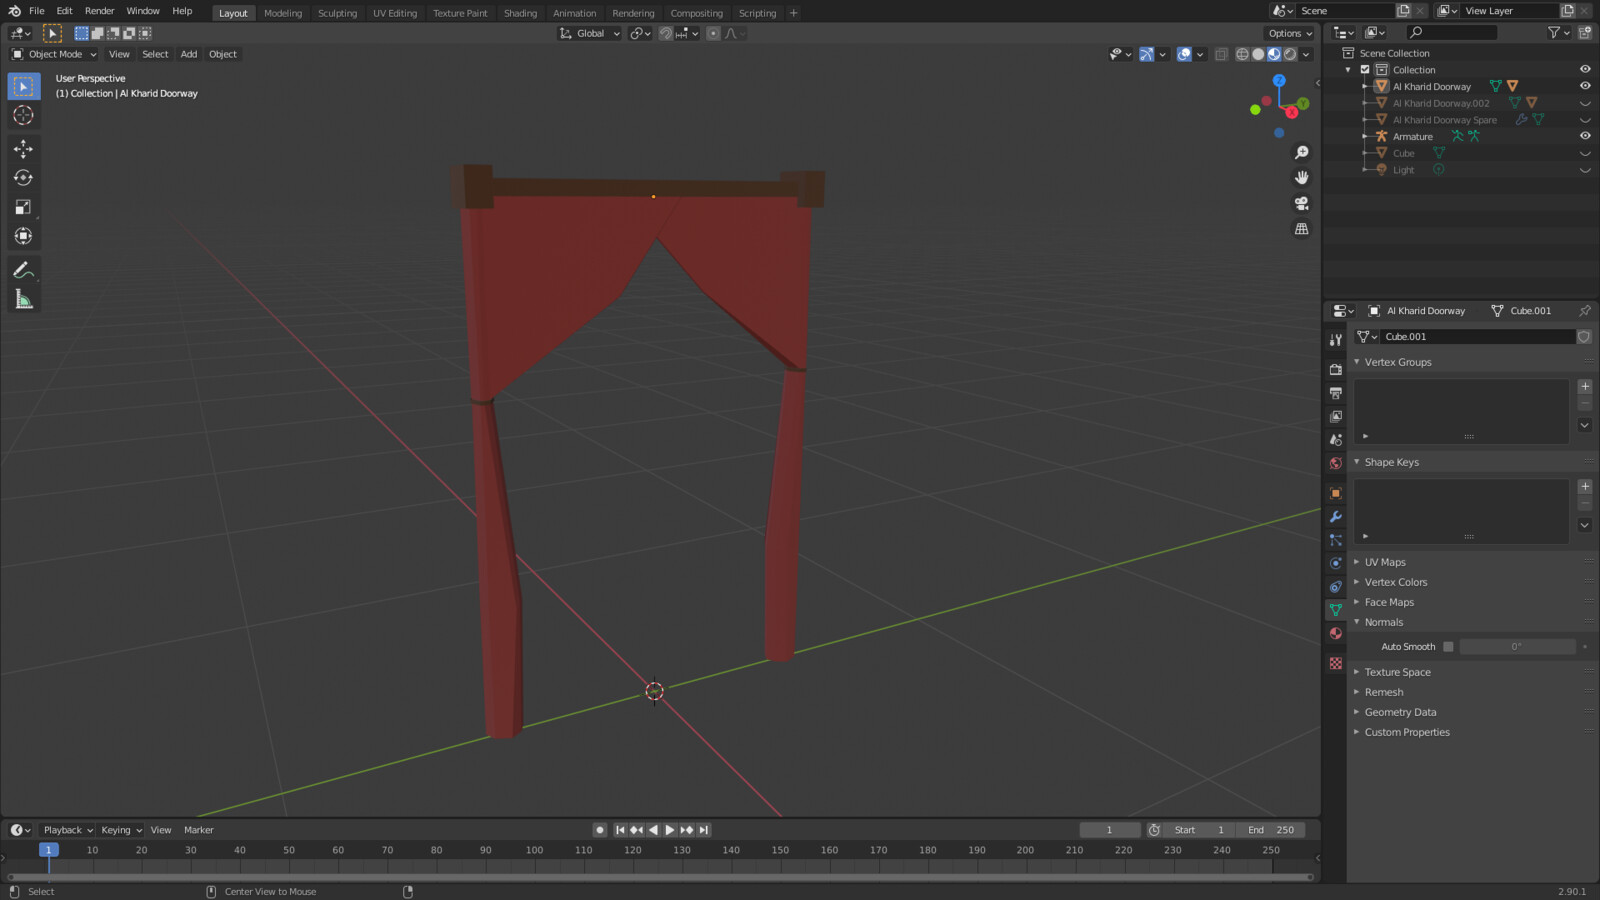
Task: Click the Cube.001 mesh name field
Action: pos(1478,337)
